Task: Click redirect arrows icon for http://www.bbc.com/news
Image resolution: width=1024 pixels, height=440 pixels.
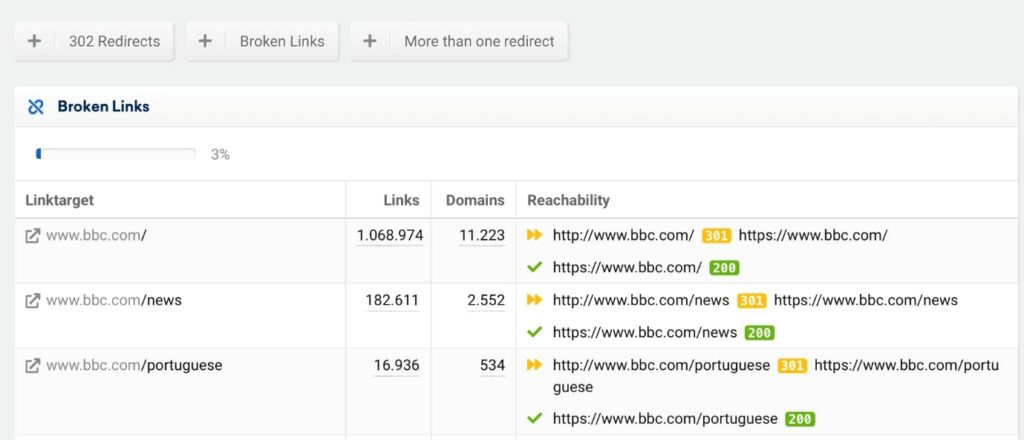Action: click(x=535, y=300)
